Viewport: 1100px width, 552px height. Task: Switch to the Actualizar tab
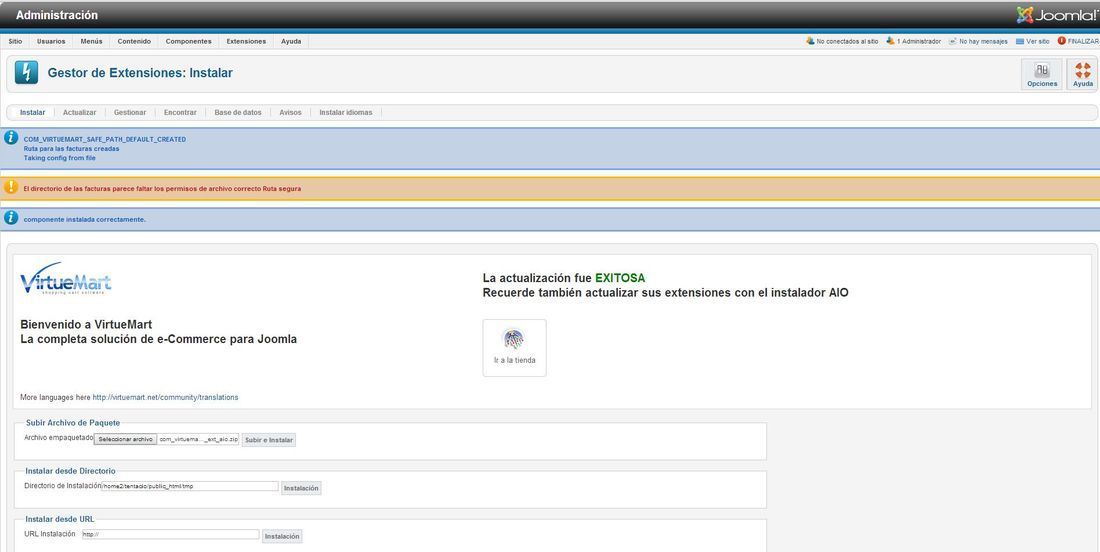pyautogui.click(x=79, y=112)
